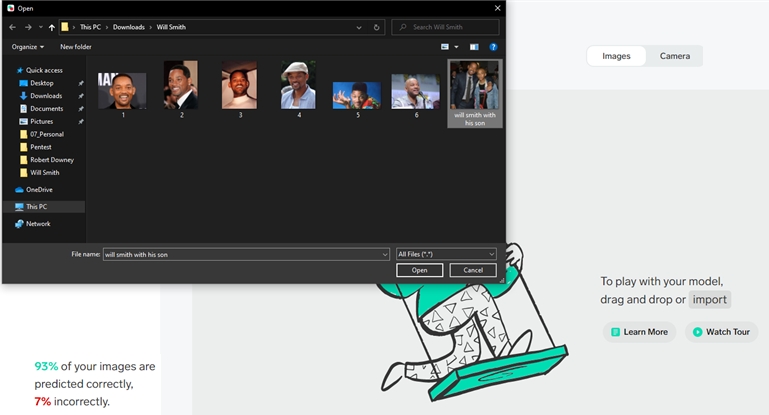Open the Organize menu
769x415 pixels.
coord(27,47)
